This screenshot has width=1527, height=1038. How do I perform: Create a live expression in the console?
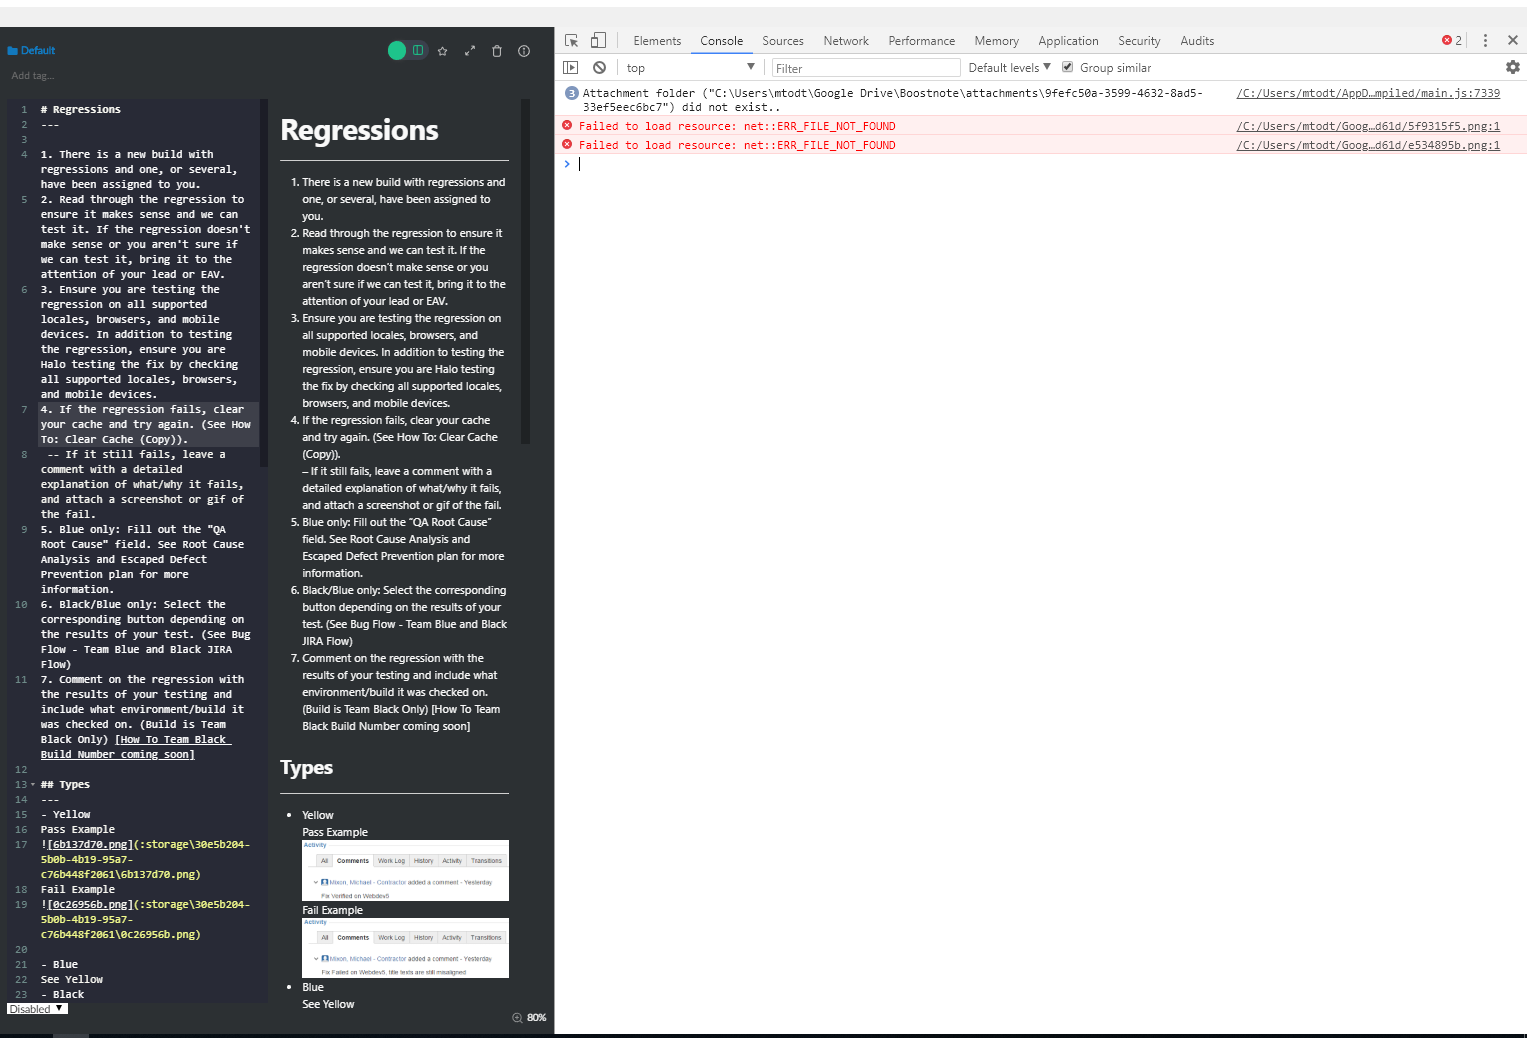[570, 67]
